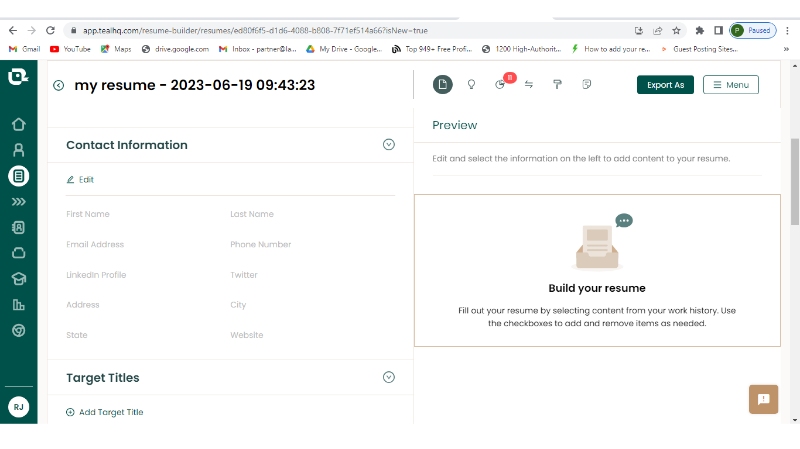The height and width of the screenshot is (449, 800).
Task: Collapse the Contact Information section
Action: point(389,145)
